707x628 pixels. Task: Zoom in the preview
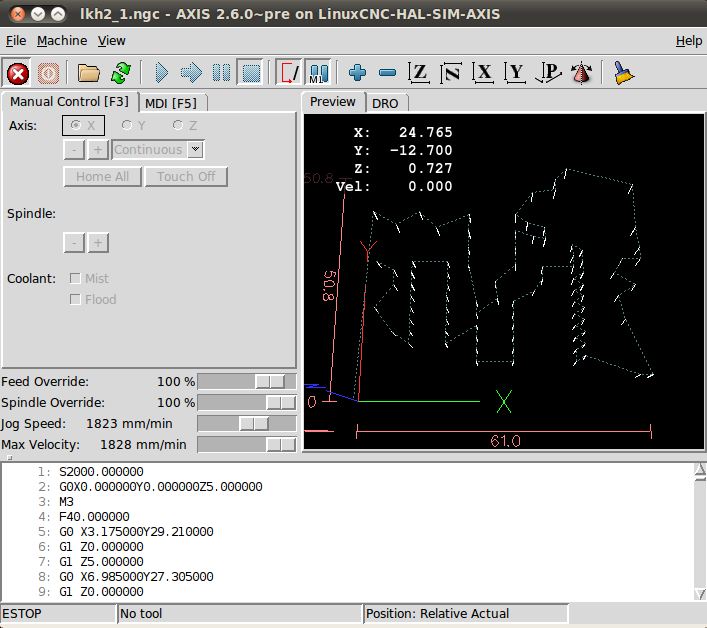pyautogui.click(x=357, y=73)
